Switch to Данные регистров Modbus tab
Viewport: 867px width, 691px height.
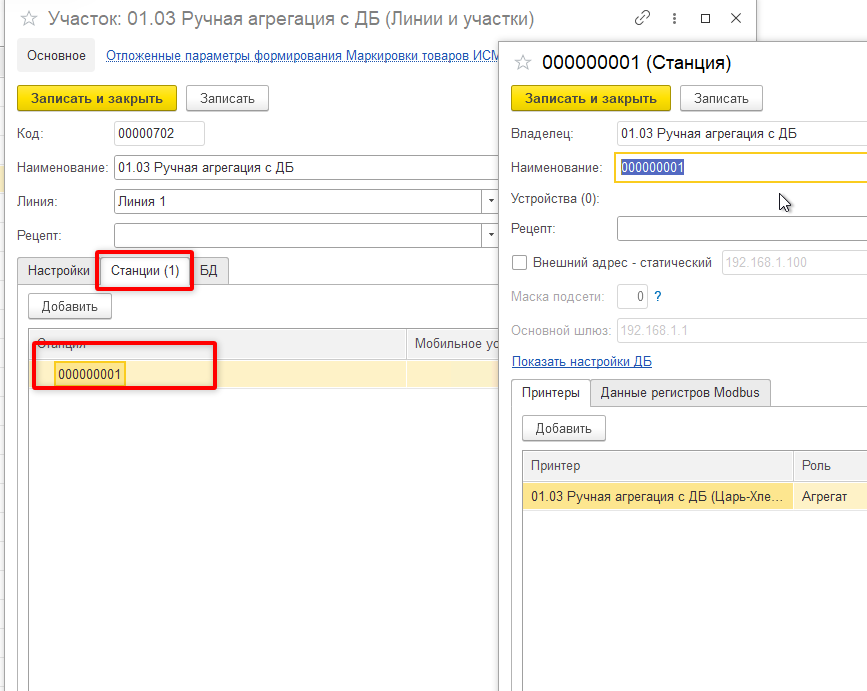tap(679, 393)
